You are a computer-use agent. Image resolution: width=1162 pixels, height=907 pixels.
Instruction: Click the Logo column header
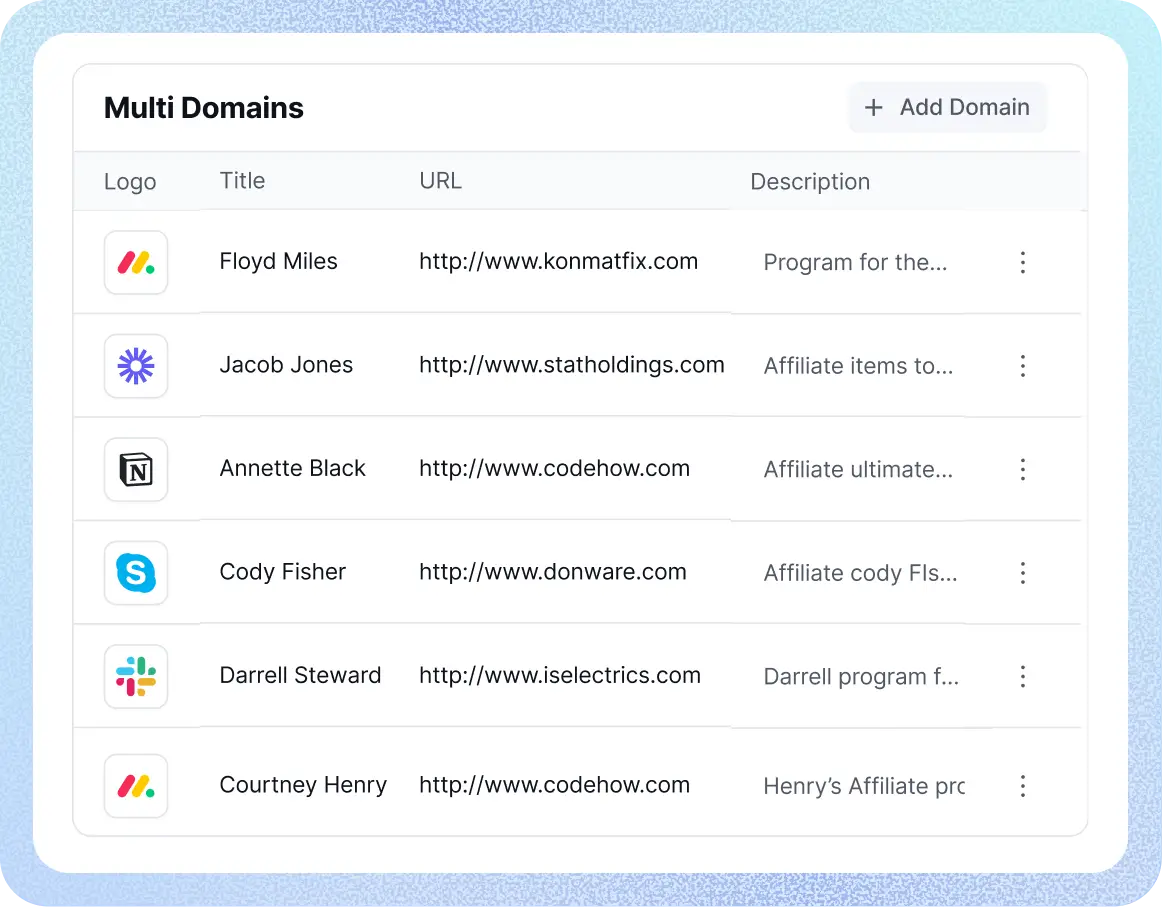pyautogui.click(x=129, y=181)
